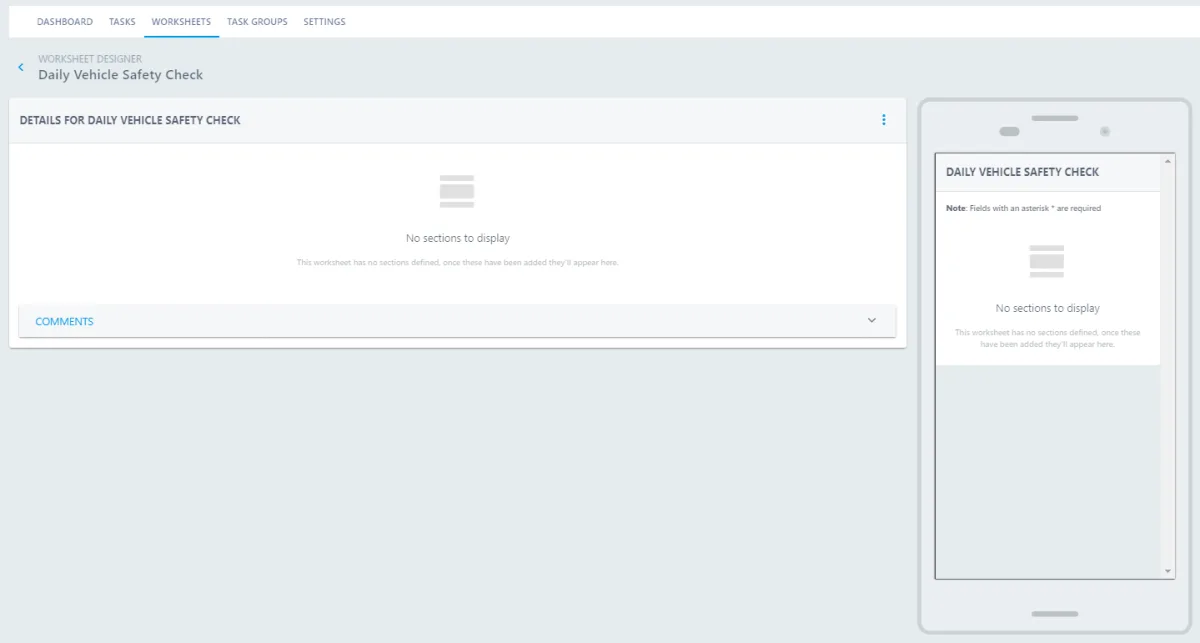Click the phone preview scrollbar up arrow
Viewport: 1200px width, 643px height.
1169,160
